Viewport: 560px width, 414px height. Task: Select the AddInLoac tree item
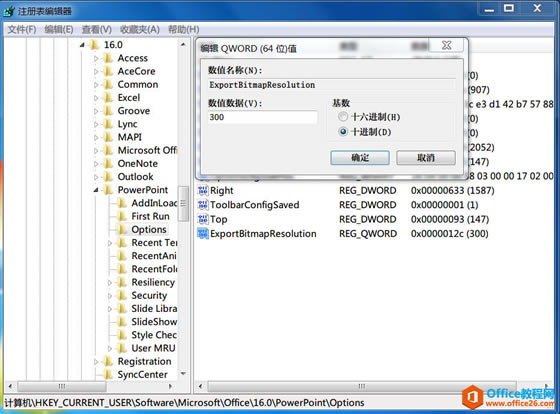pos(154,203)
